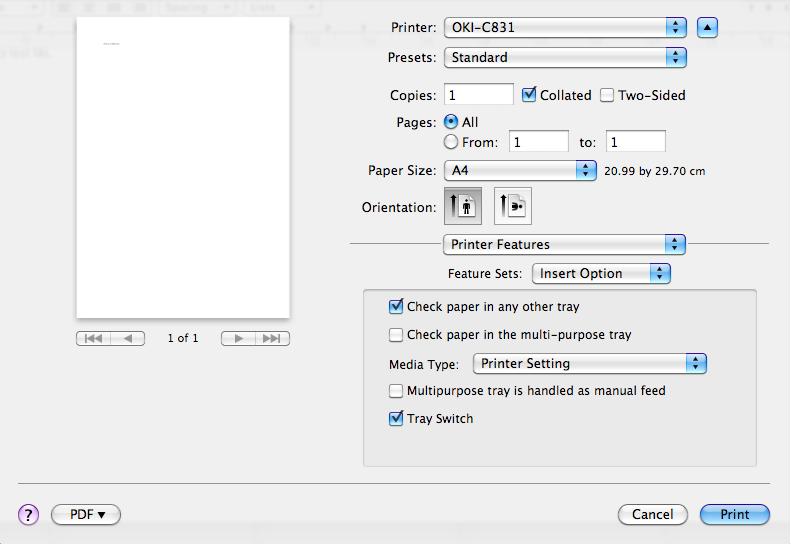This screenshot has height=544, width=791.
Task: Open Media Type dropdown showing Printer Setting
Action: (x=590, y=364)
